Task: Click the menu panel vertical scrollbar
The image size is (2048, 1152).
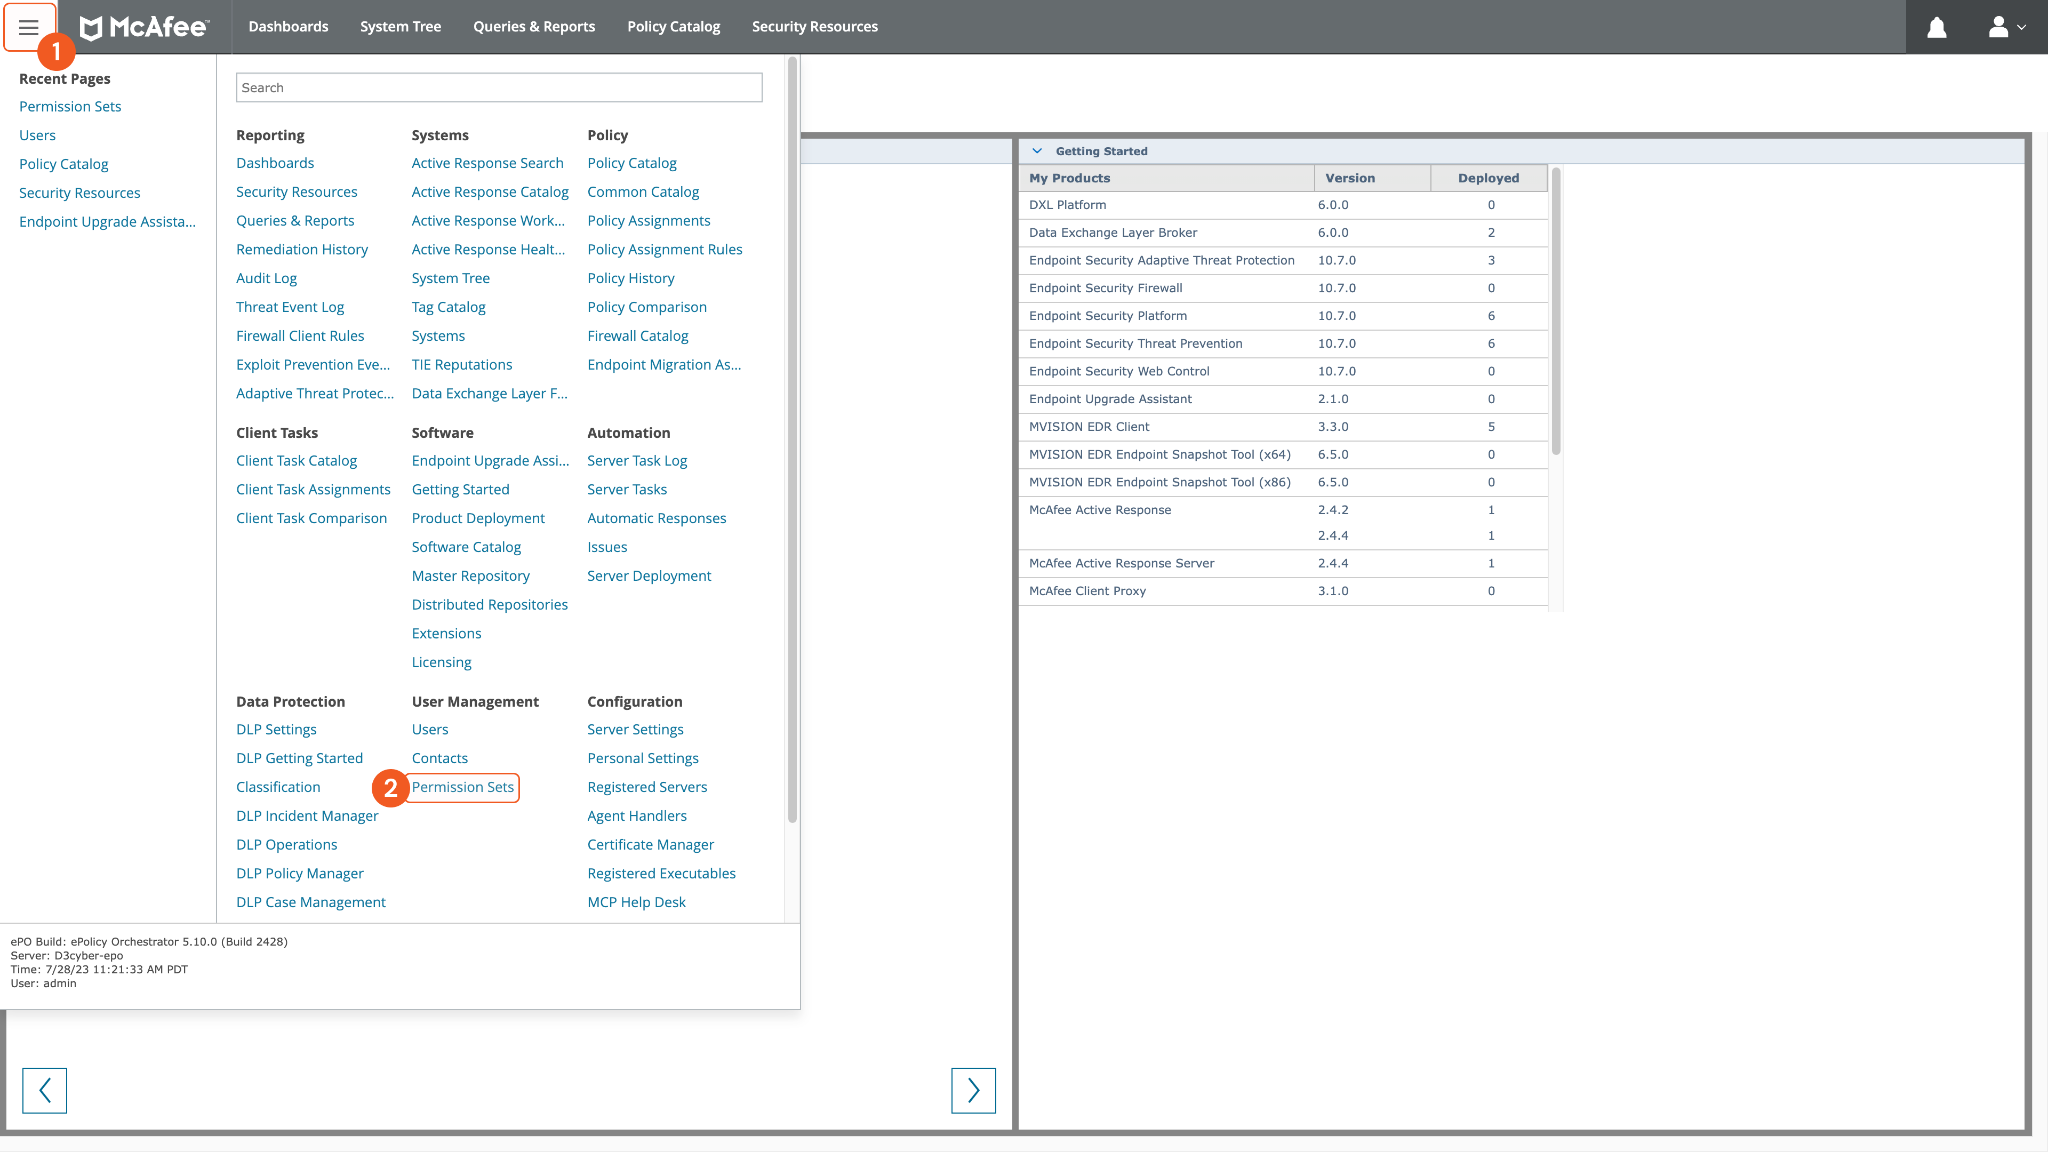Action: coord(792,440)
